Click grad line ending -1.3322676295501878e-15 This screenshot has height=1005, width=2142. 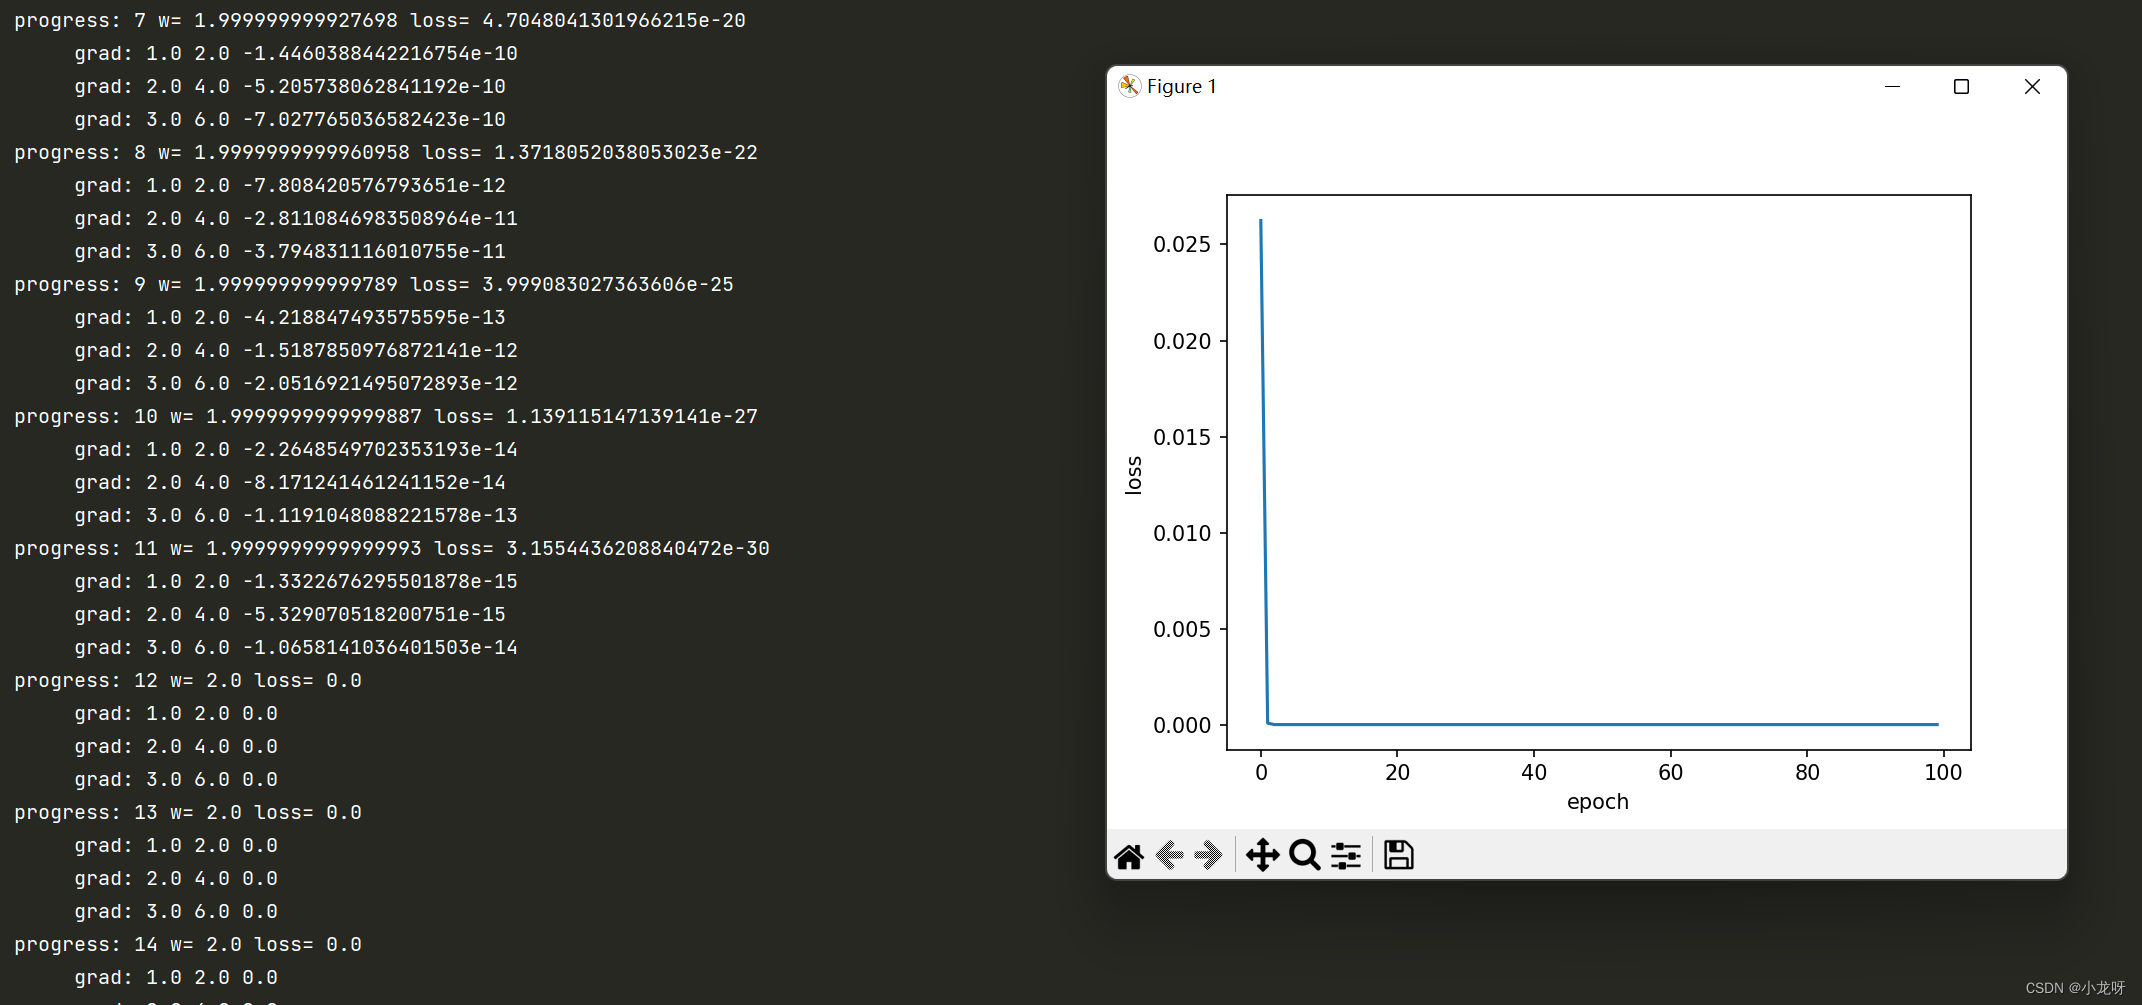296,581
